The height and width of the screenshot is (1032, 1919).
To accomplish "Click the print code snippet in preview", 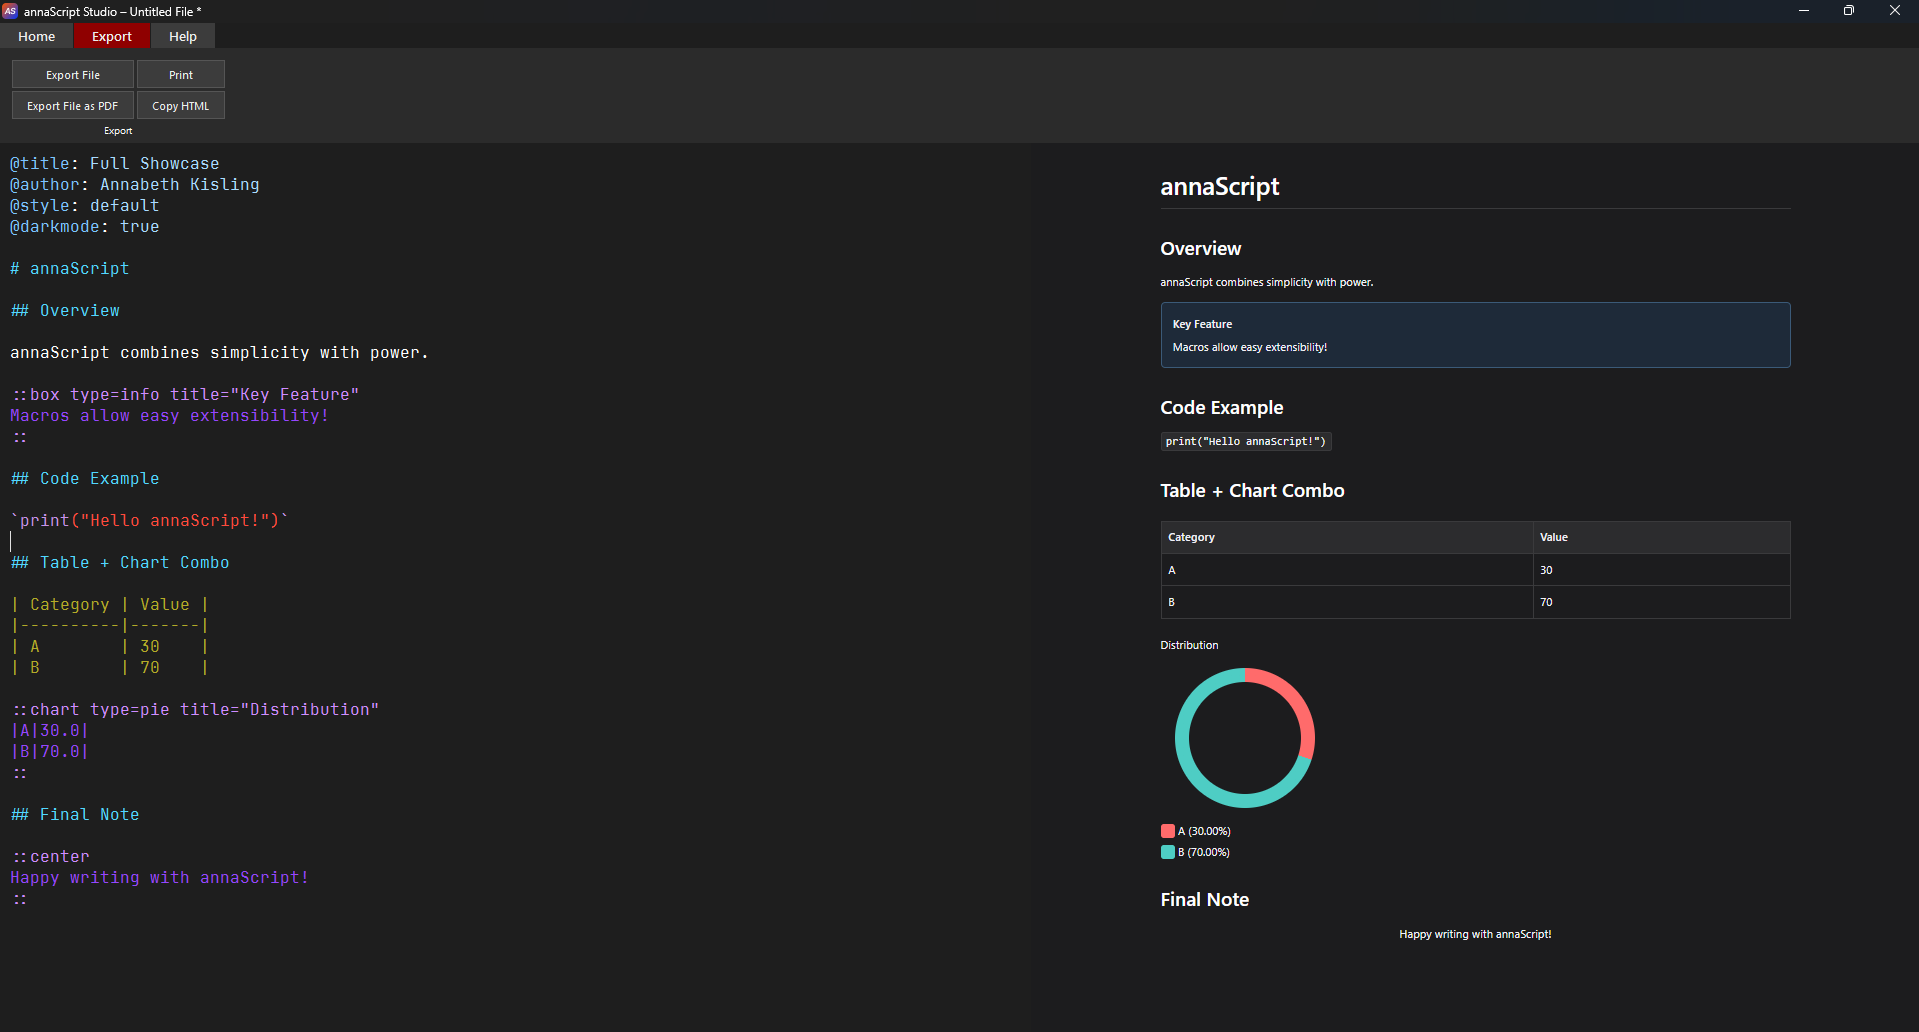I will click(1246, 441).
